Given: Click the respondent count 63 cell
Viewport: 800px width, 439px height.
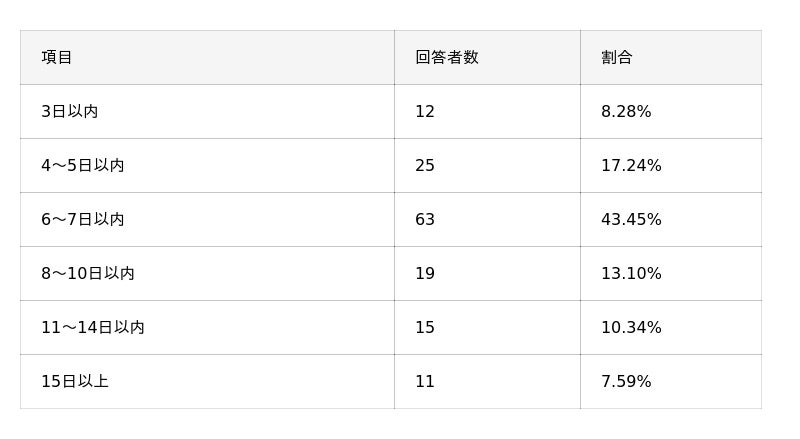Looking at the screenshot, I should pos(425,220).
